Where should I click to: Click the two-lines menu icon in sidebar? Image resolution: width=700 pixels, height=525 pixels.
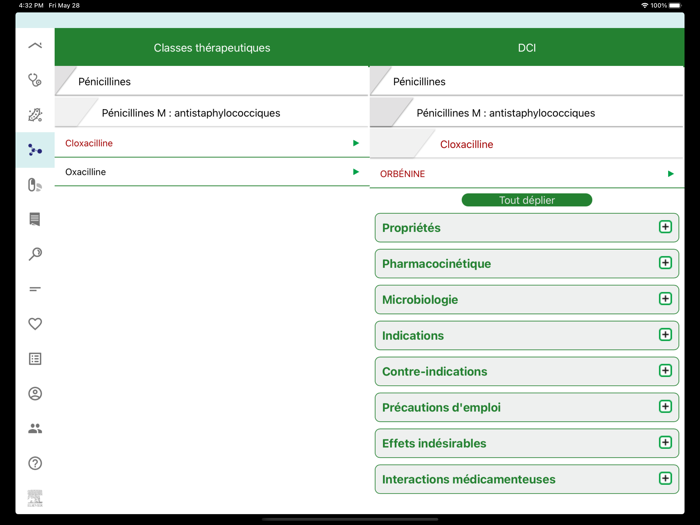(35, 289)
